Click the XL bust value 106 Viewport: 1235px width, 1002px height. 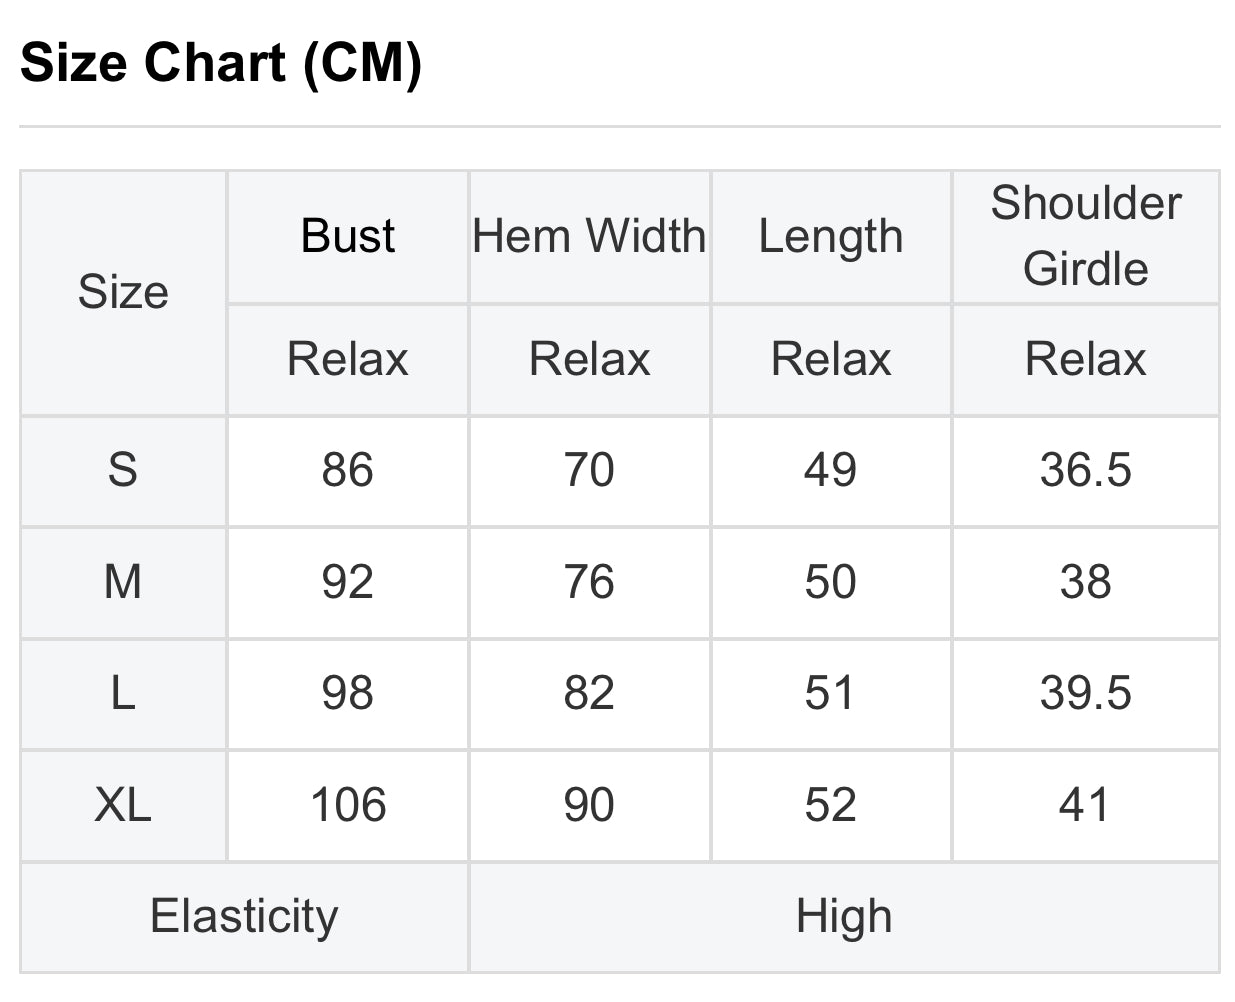click(x=348, y=805)
